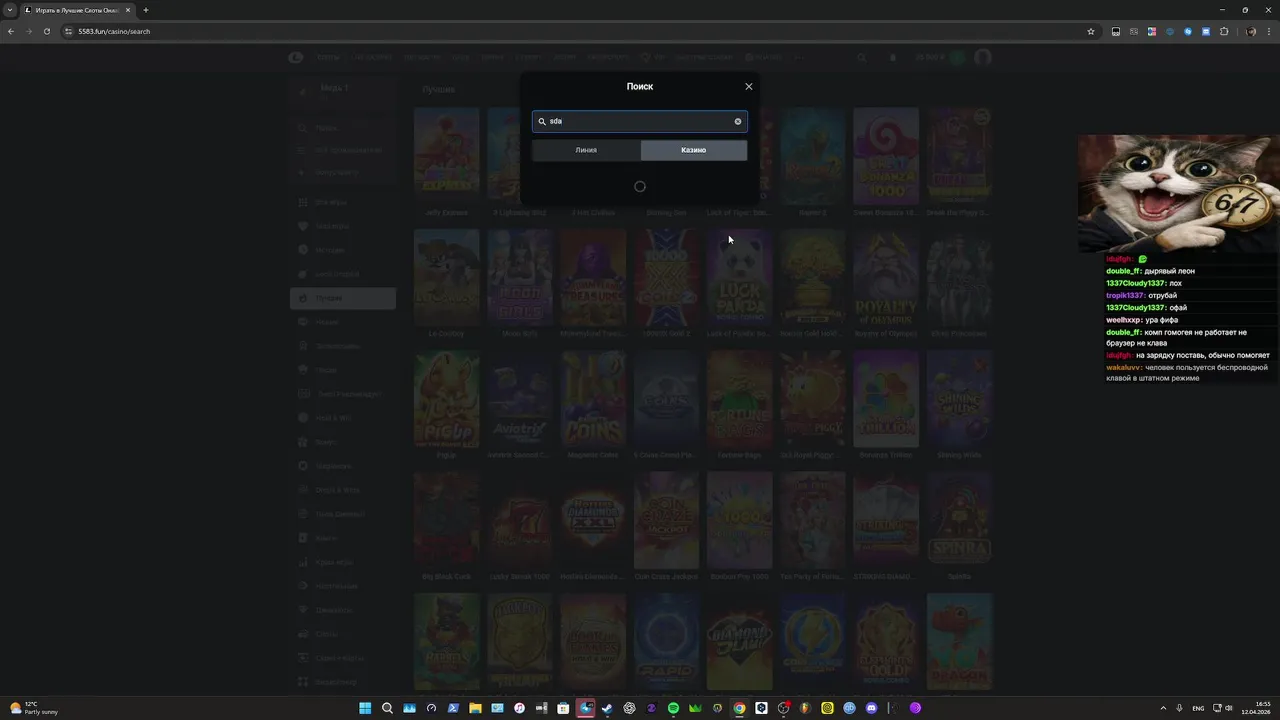Expand the tab search dropdown

(10, 10)
